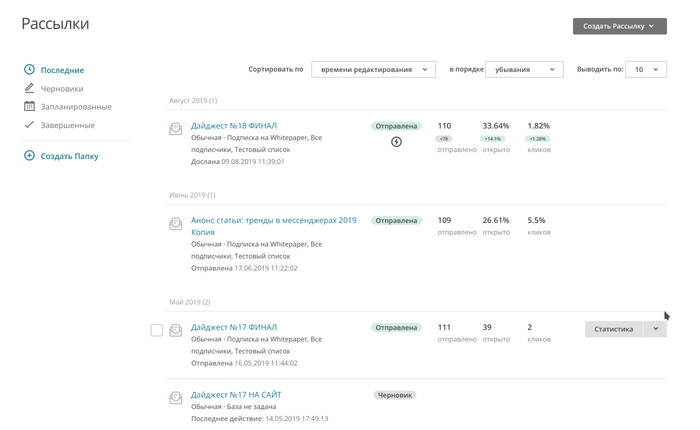Open the Завершенные folder

(x=67, y=125)
